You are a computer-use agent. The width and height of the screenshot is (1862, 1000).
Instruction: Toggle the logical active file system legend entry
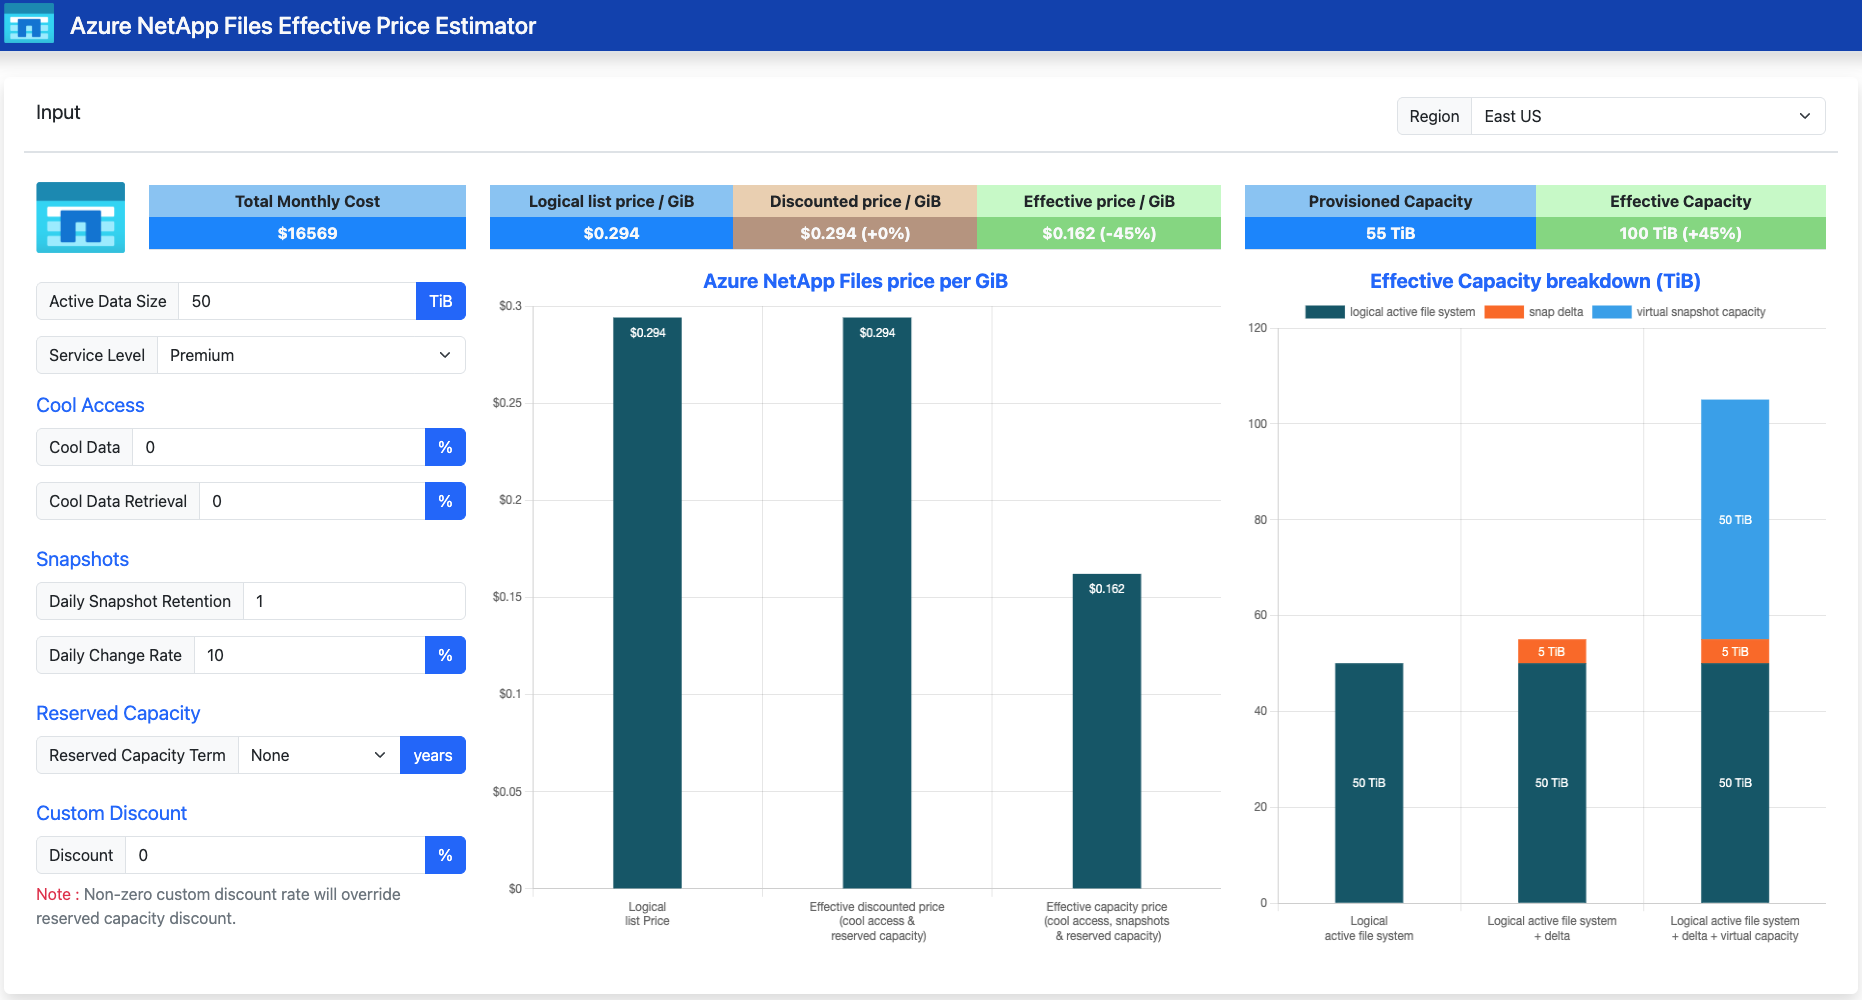tap(1390, 312)
